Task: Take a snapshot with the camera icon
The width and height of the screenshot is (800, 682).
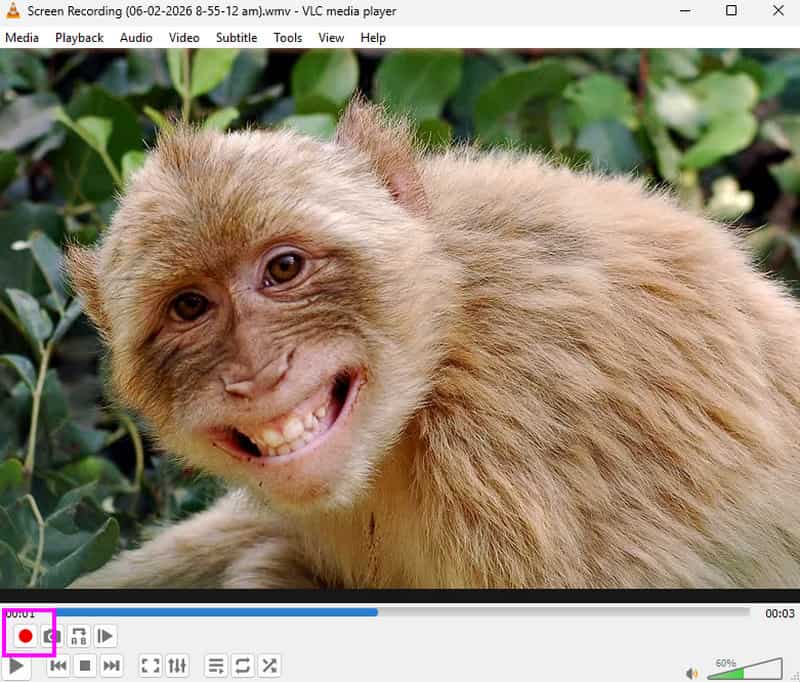Action: 52,636
